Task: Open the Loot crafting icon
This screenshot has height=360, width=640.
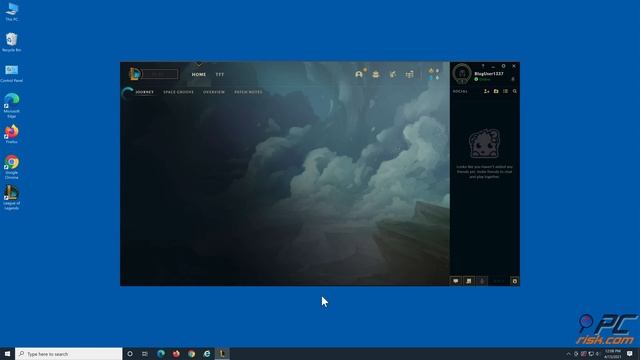Action: coord(393,74)
